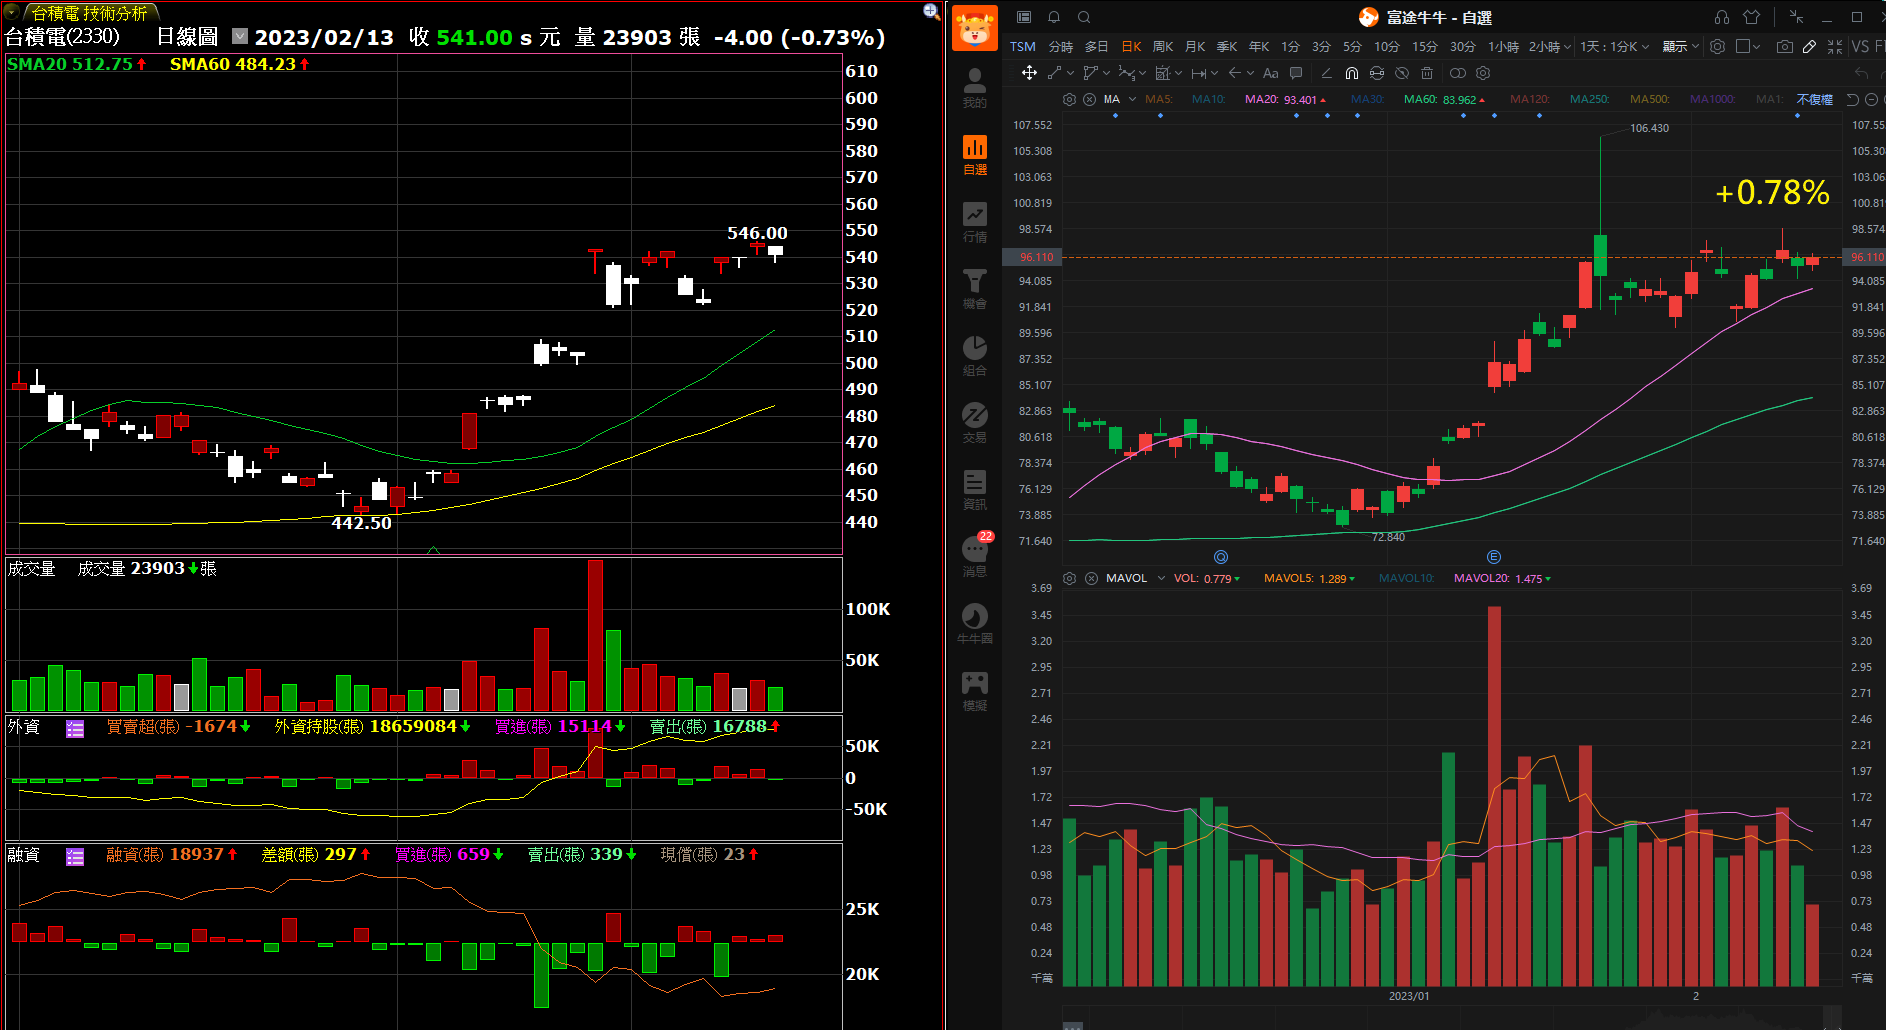The image size is (1886, 1030).
Task: Open the search magnifier in Futu title bar
Action: (1084, 17)
